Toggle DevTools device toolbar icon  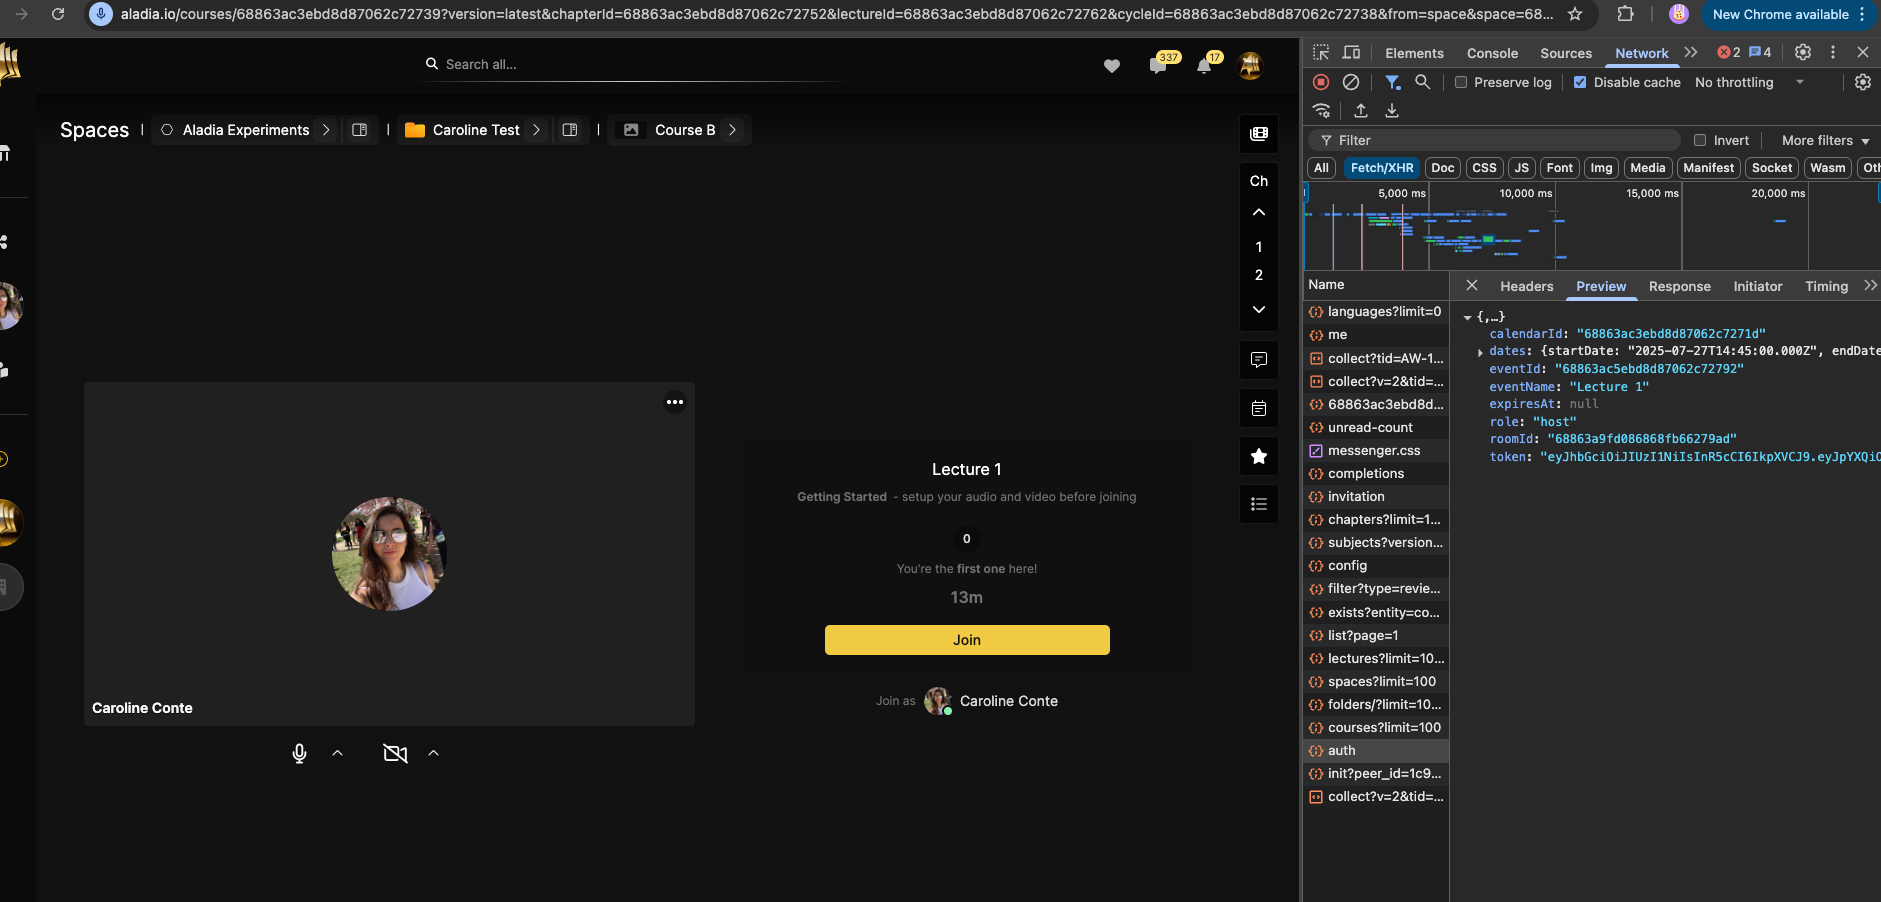click(1351, 53)
